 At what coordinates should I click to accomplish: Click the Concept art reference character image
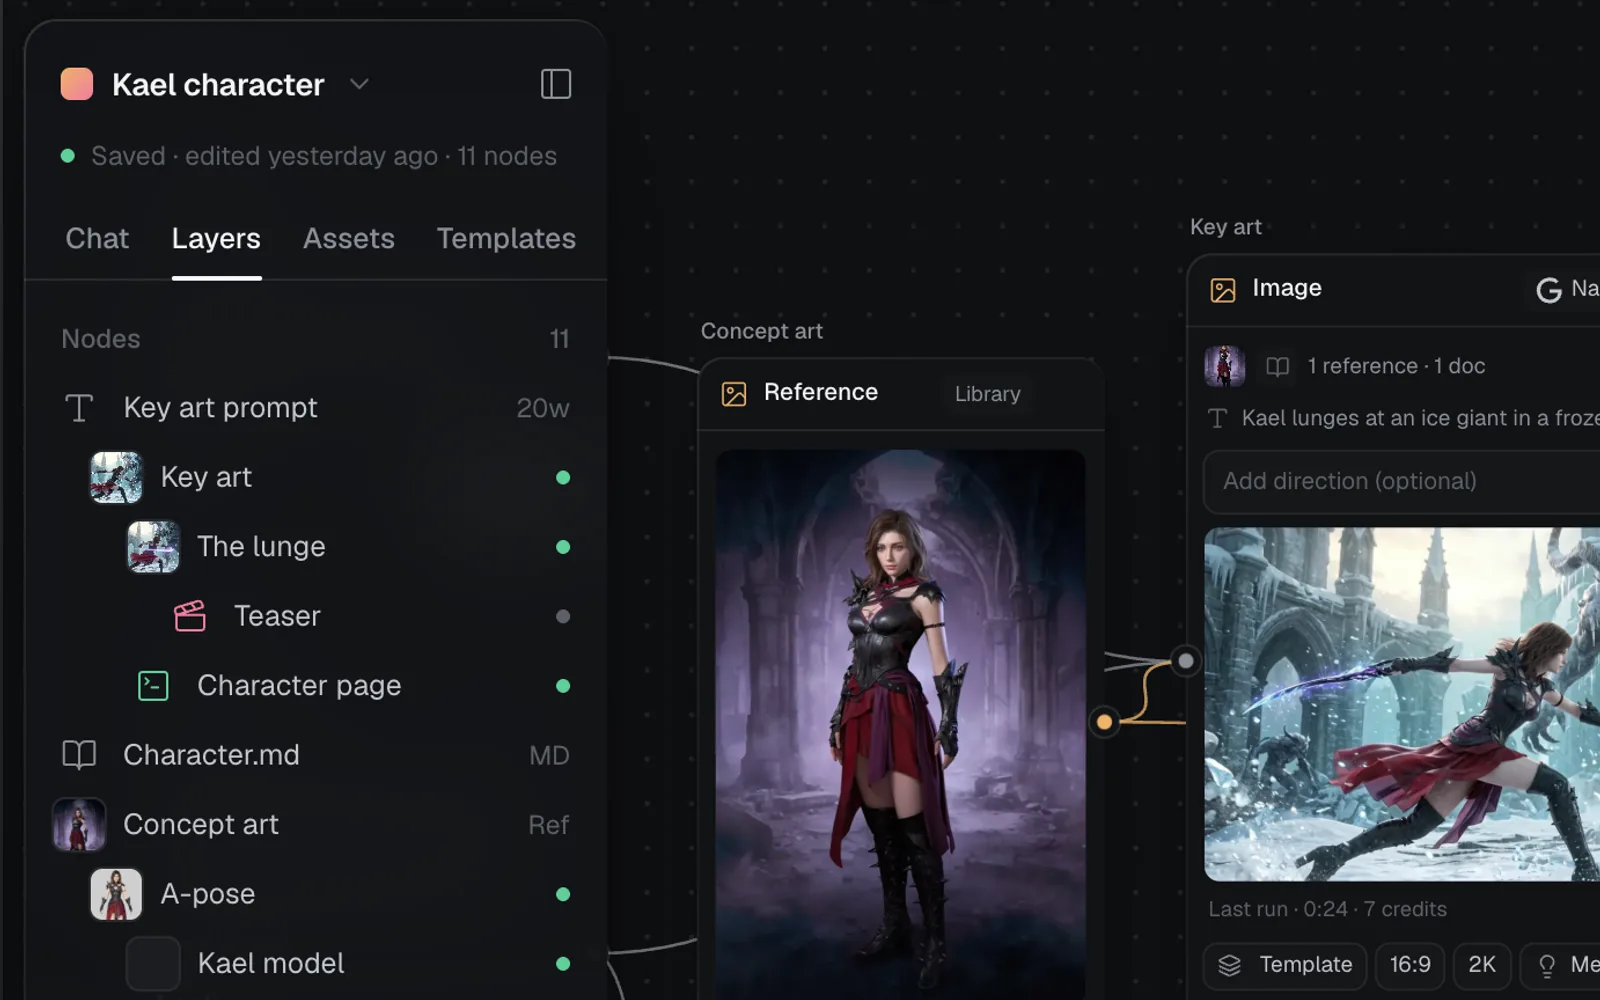(900, 724)
